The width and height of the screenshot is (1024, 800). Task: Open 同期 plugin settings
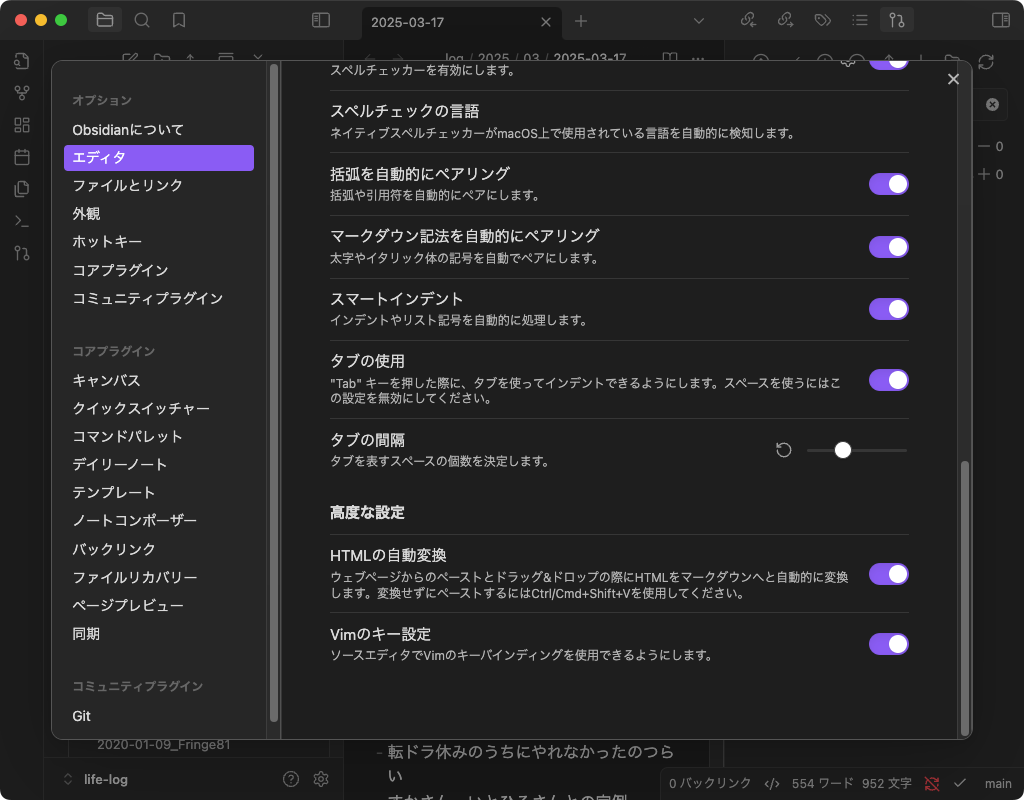159,633
